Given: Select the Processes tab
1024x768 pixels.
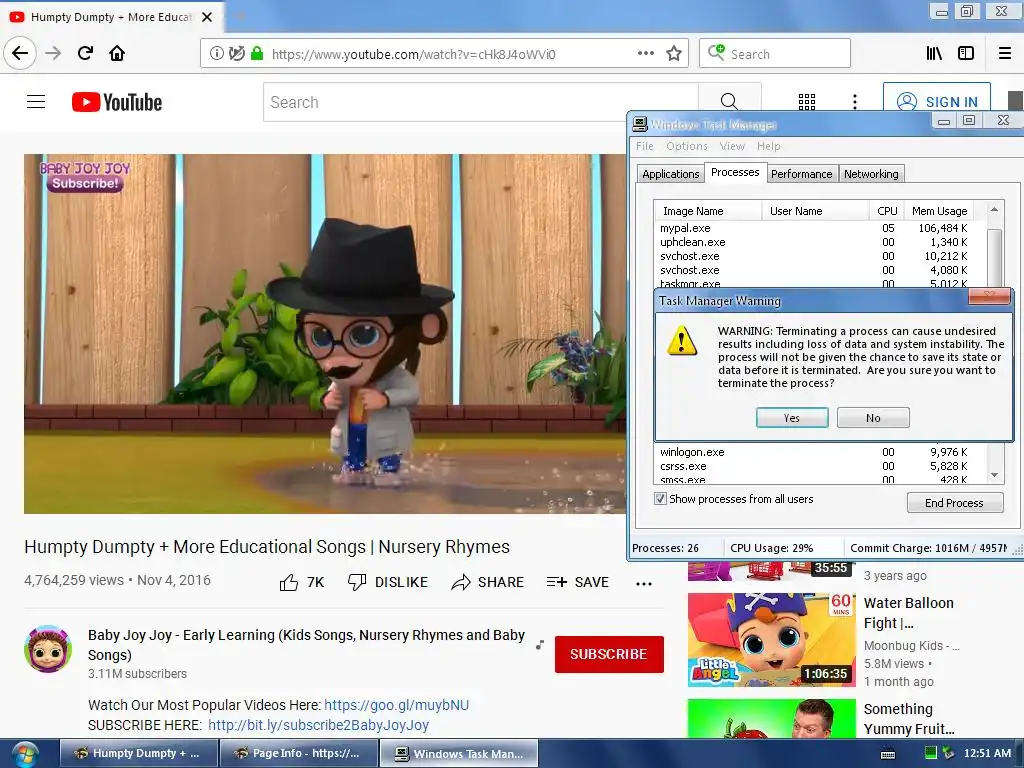Looking at the screenshot, I should tap(735, 172).
